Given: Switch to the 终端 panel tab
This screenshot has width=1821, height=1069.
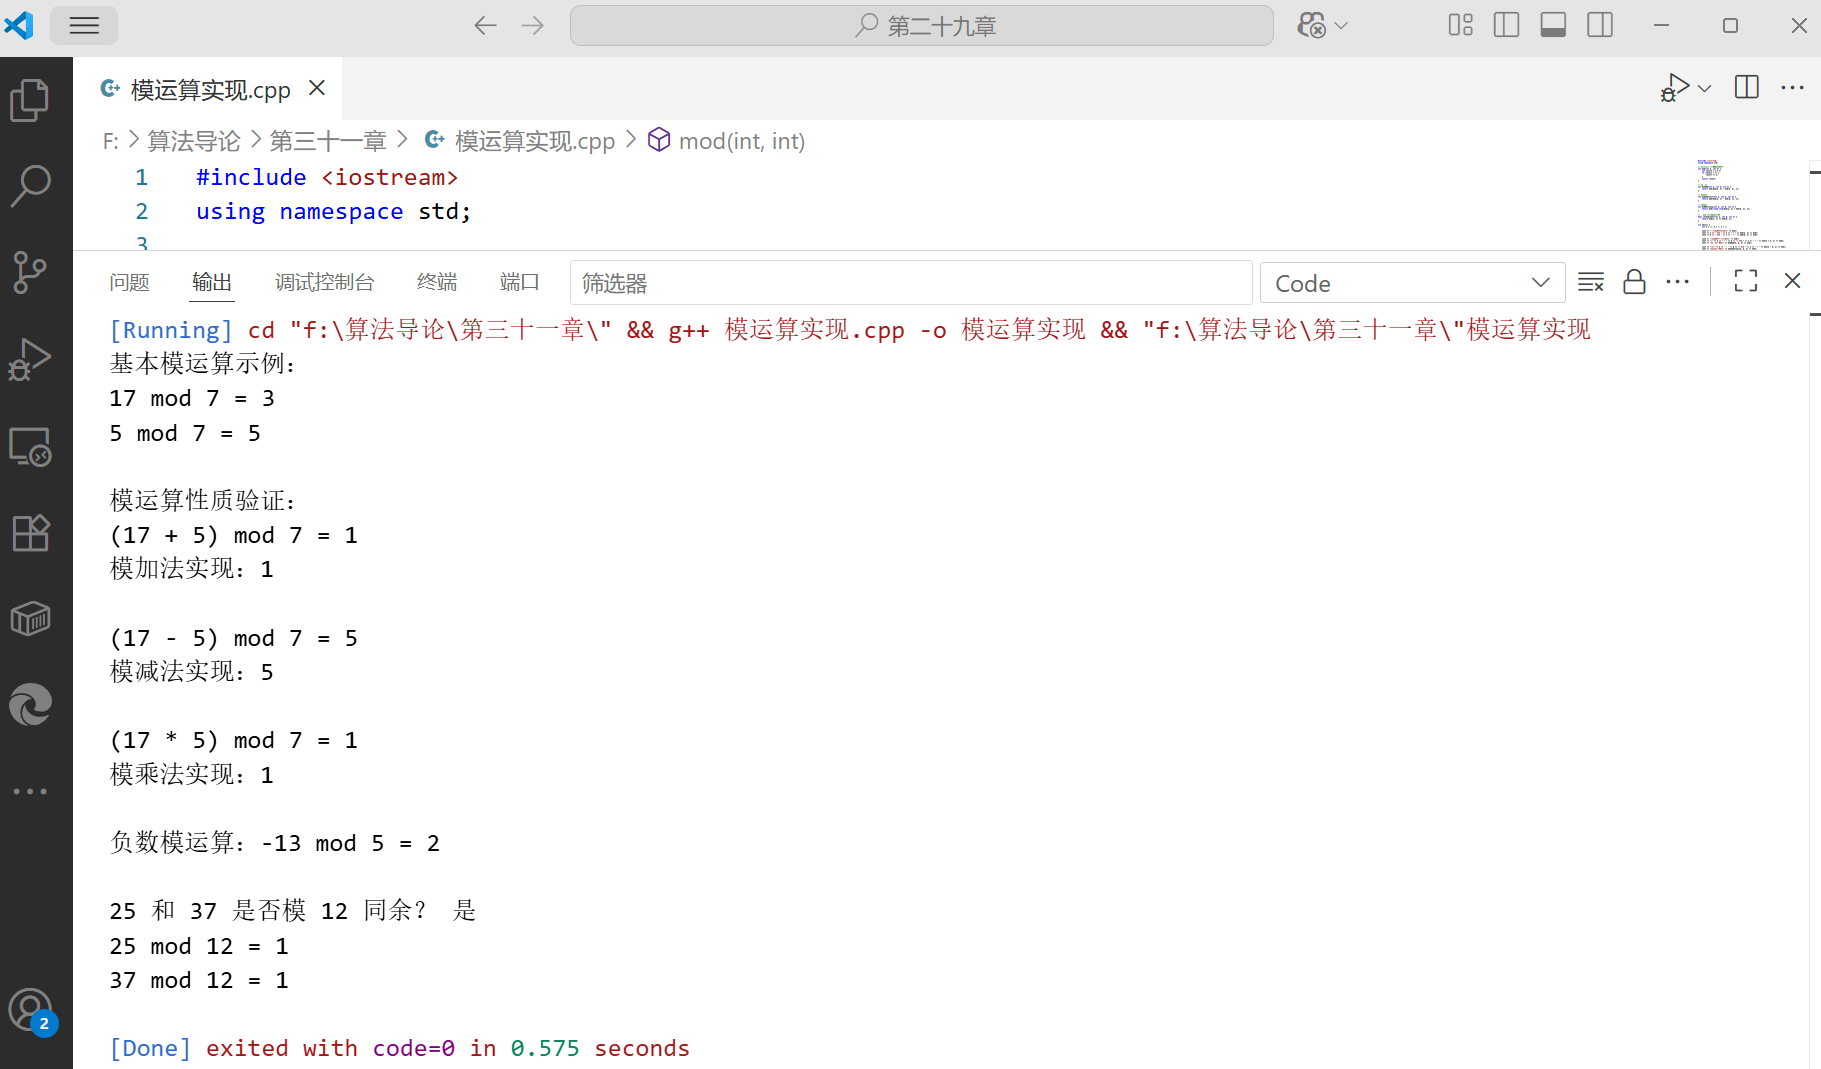Looking at the screenshot, I should tap(437, 283).
